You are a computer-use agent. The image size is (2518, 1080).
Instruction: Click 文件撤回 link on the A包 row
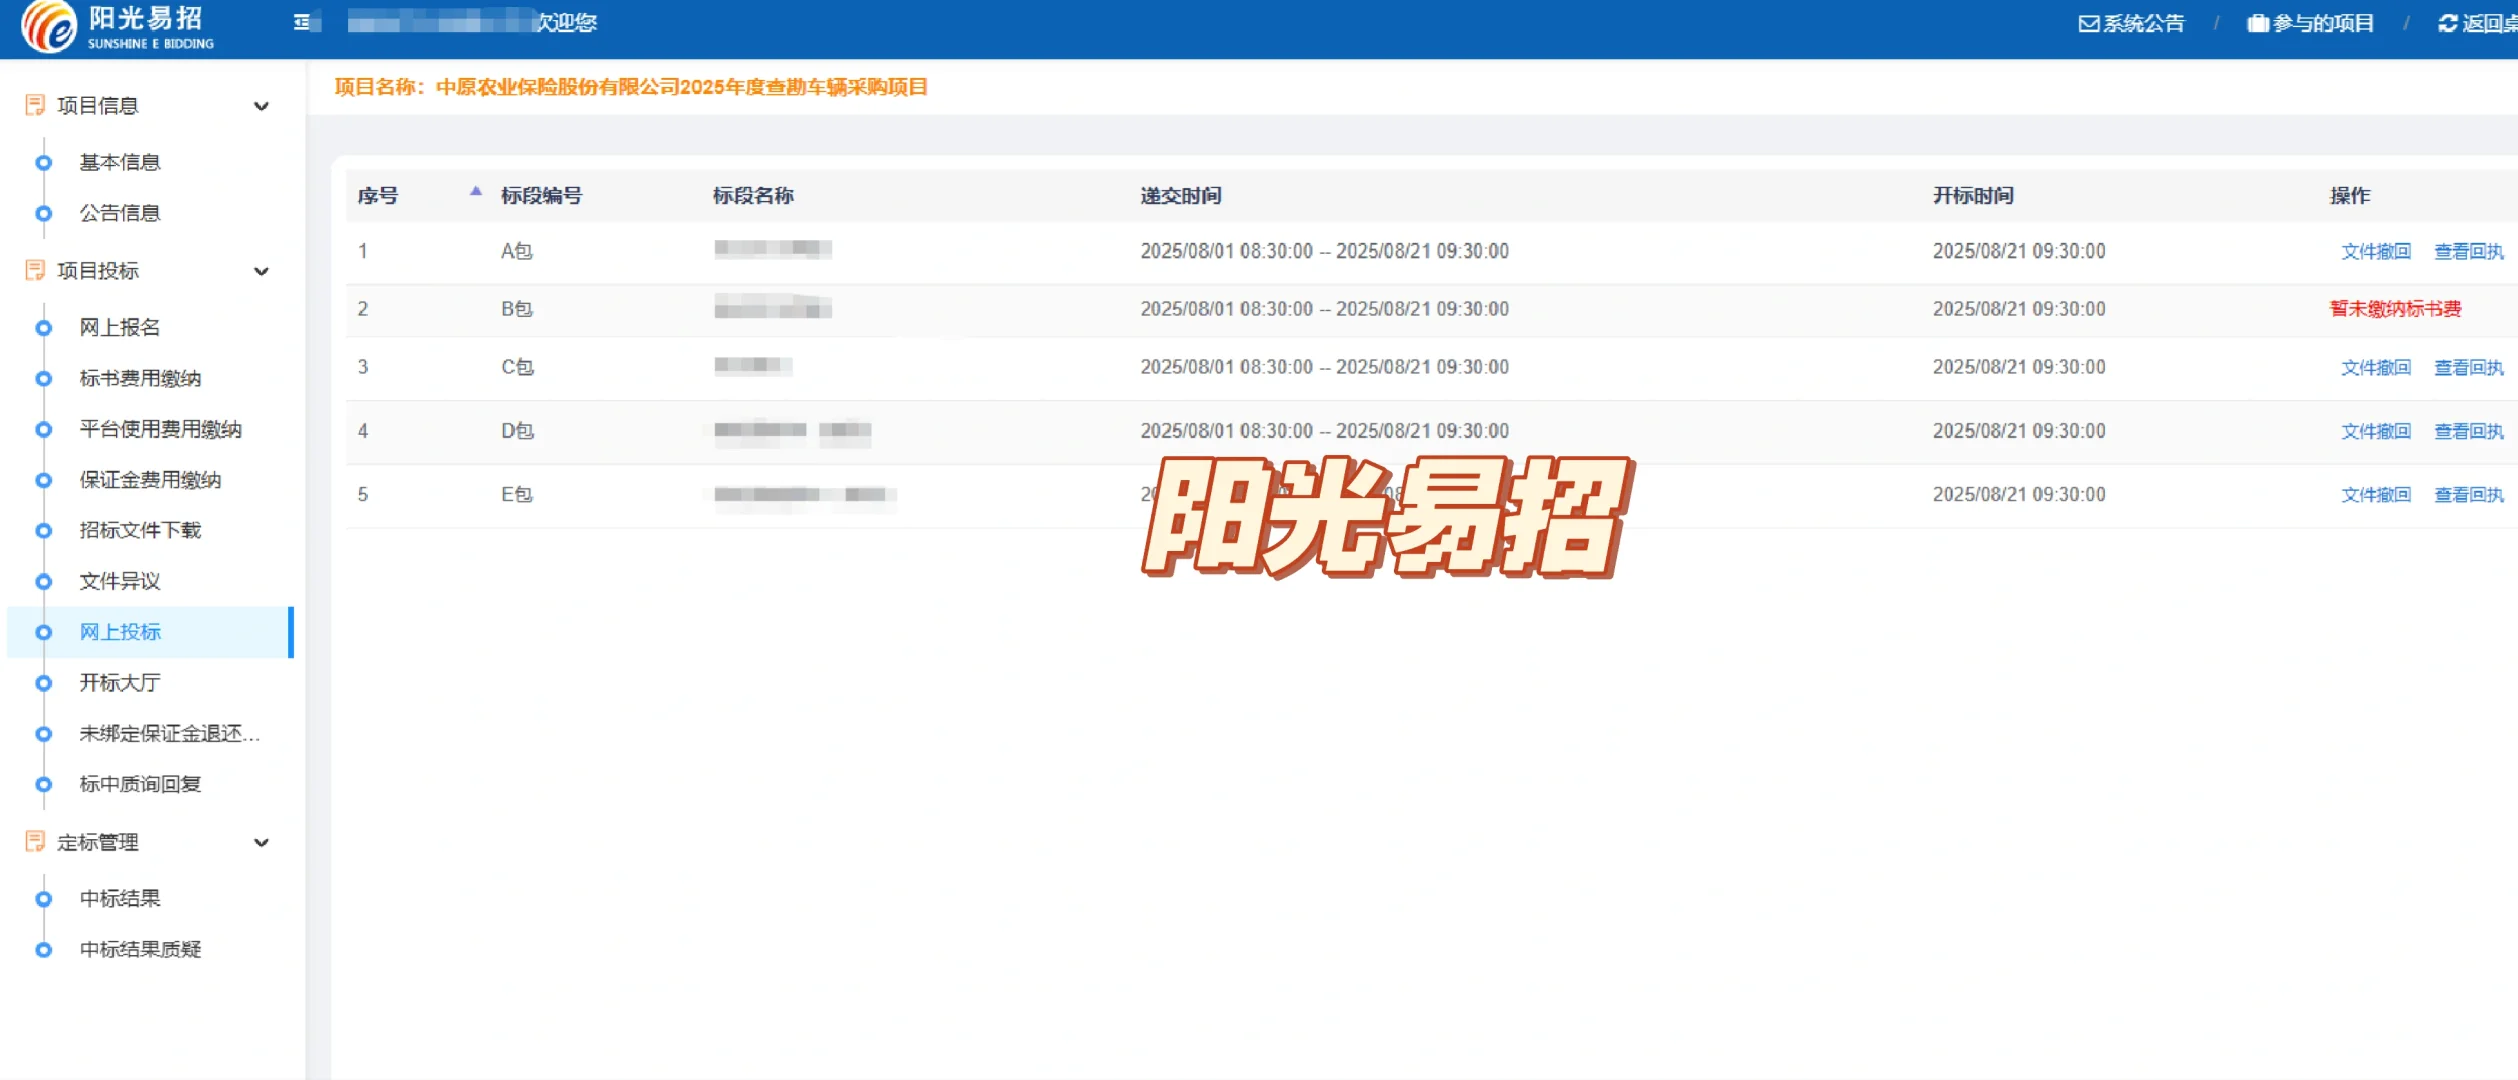point(2375,251)
